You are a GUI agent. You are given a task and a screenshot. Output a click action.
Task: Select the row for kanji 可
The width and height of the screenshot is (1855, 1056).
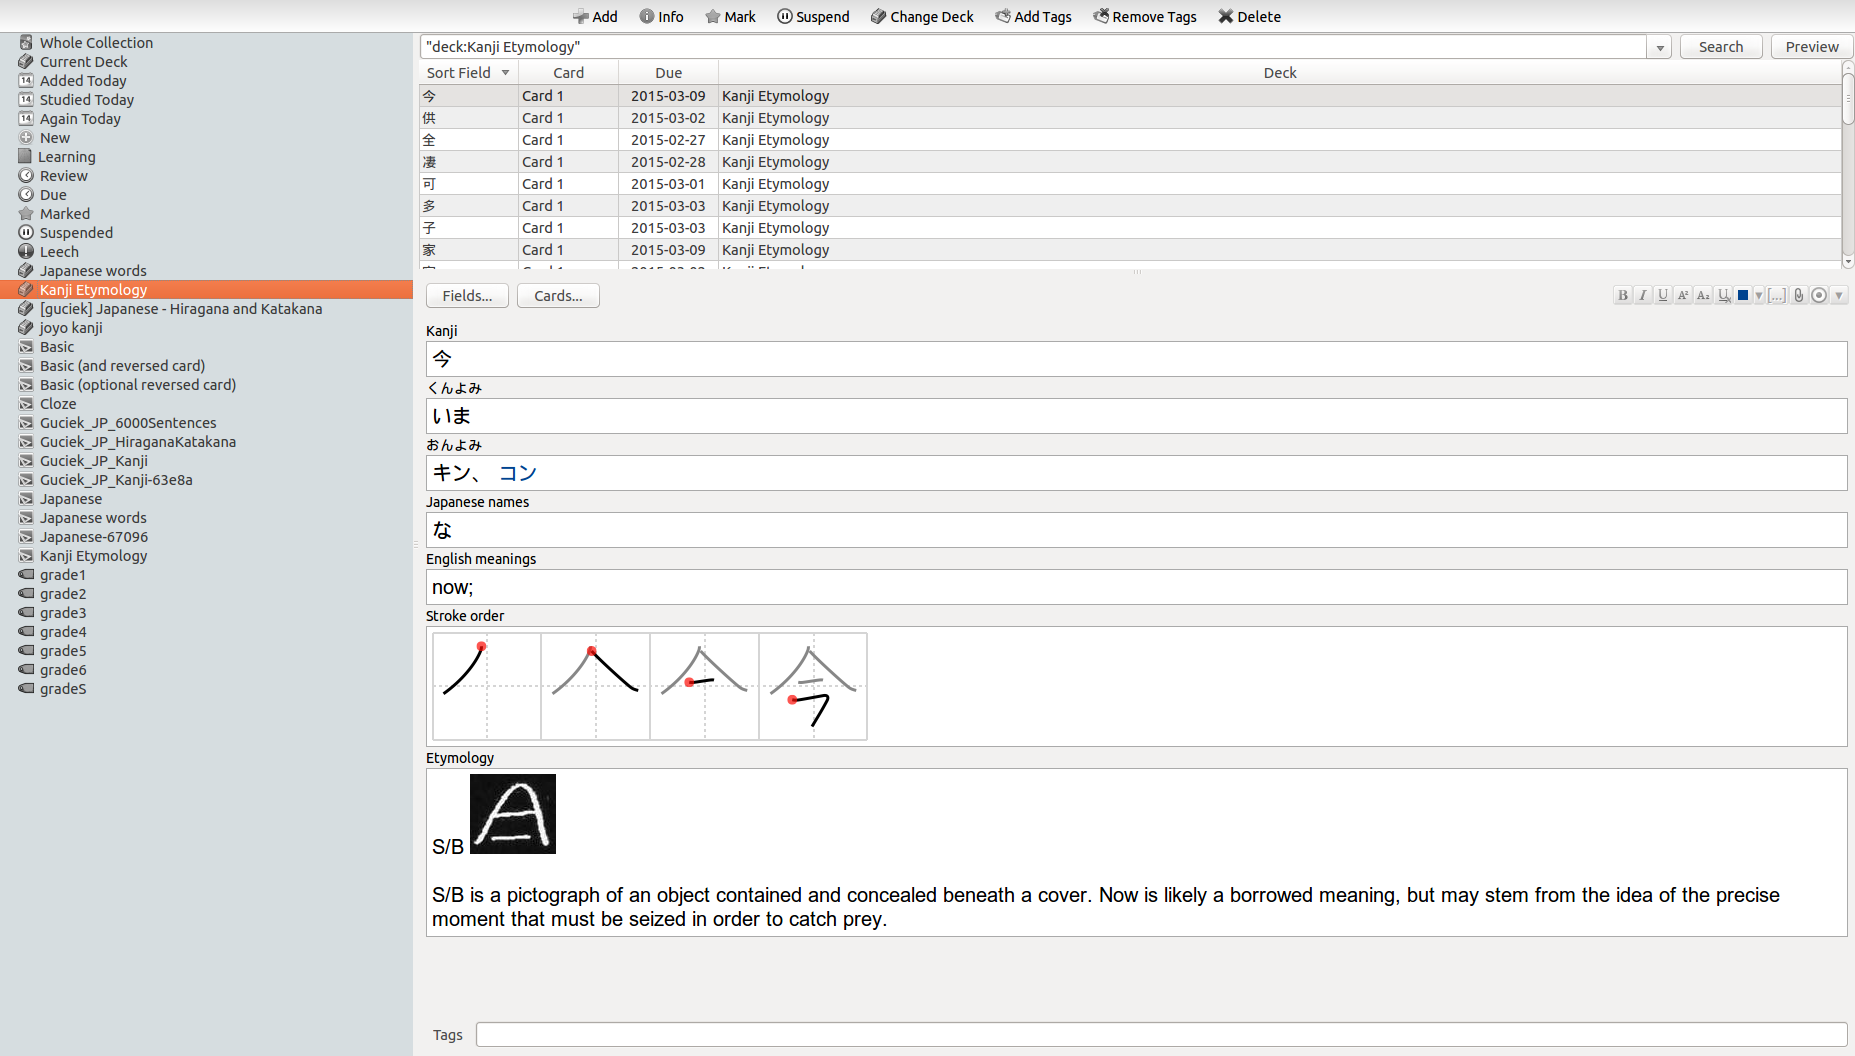[1130, 184]
